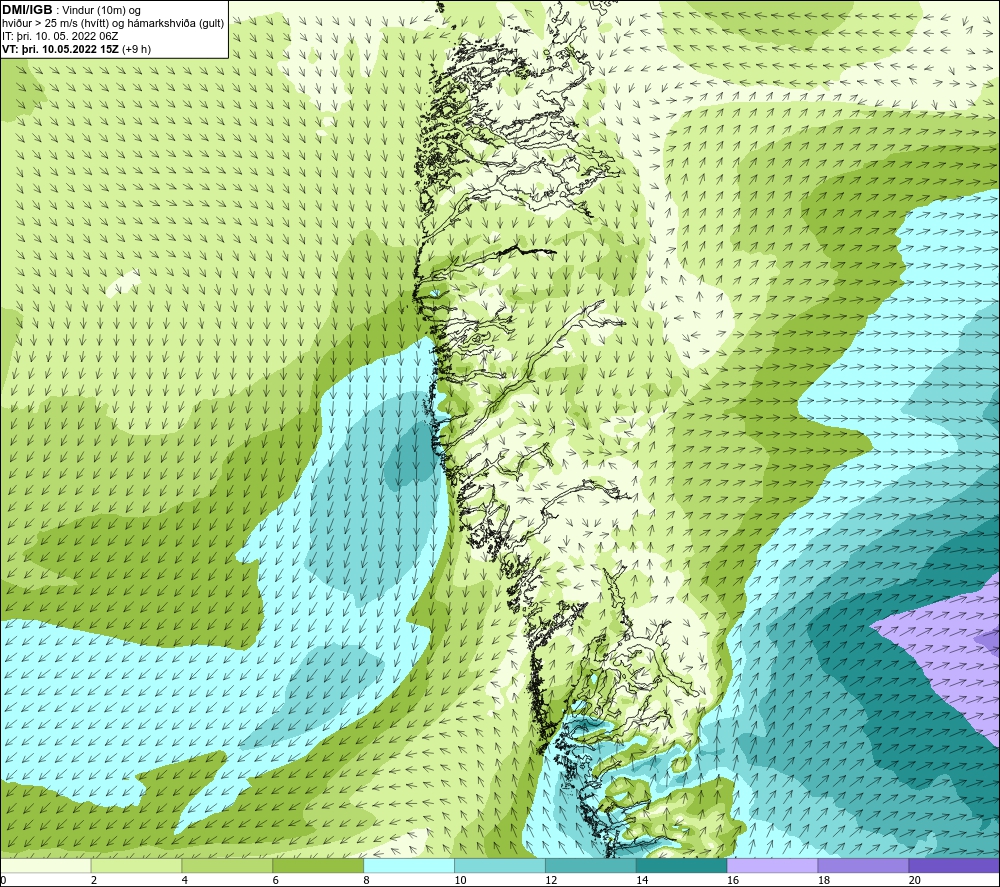Click the legend scale label '6'
Image resolution: width=1000 pixels, height=887 pixels.
tap(276, 881)
